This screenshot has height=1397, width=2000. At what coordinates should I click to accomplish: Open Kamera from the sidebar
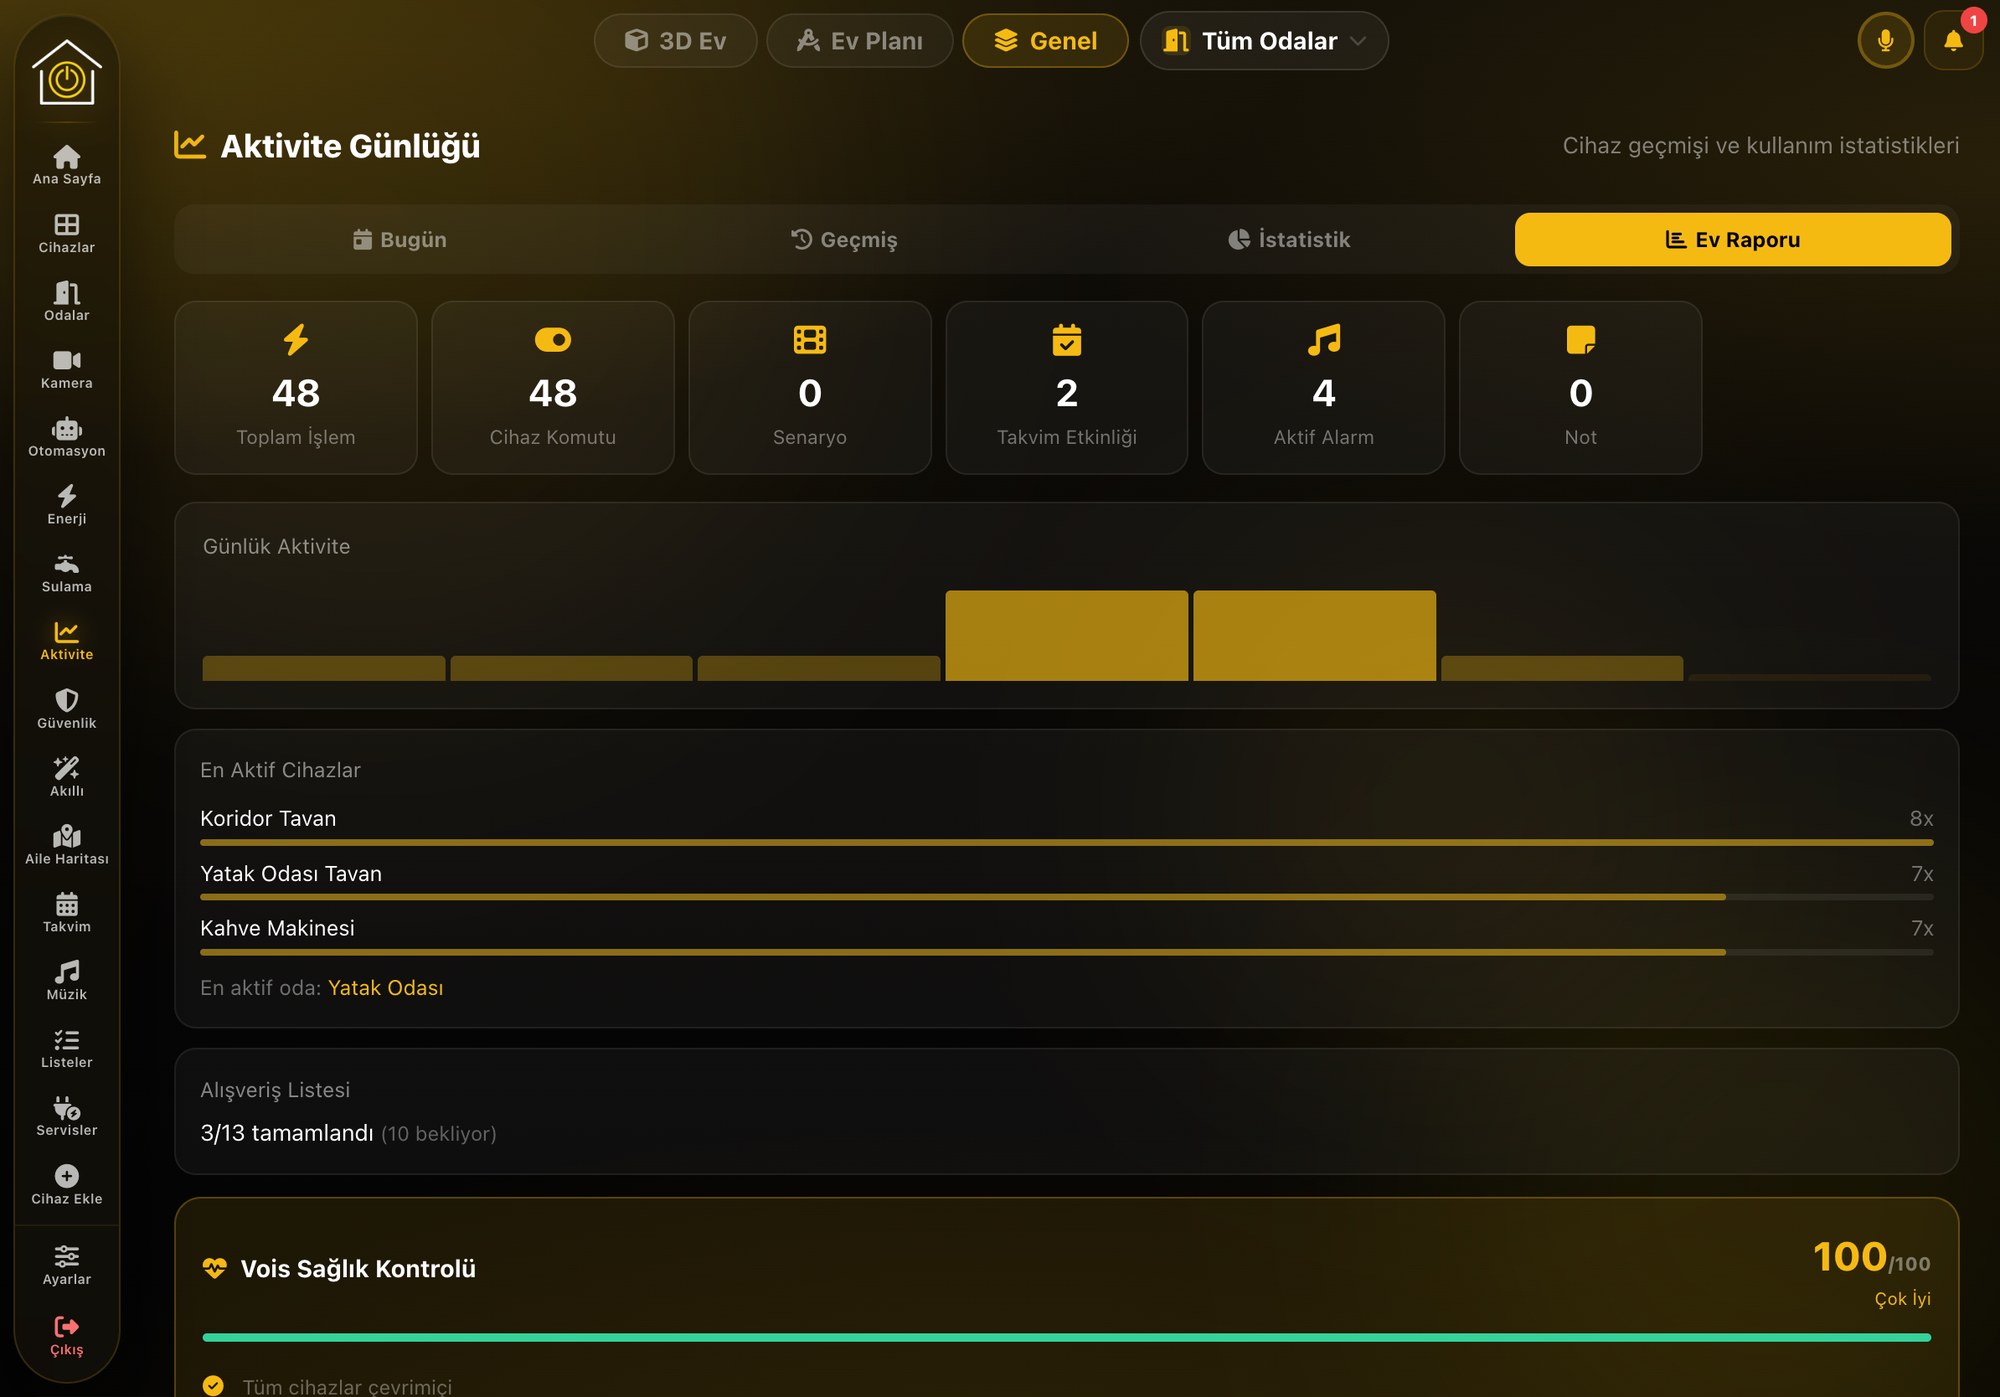coord(66,369)
